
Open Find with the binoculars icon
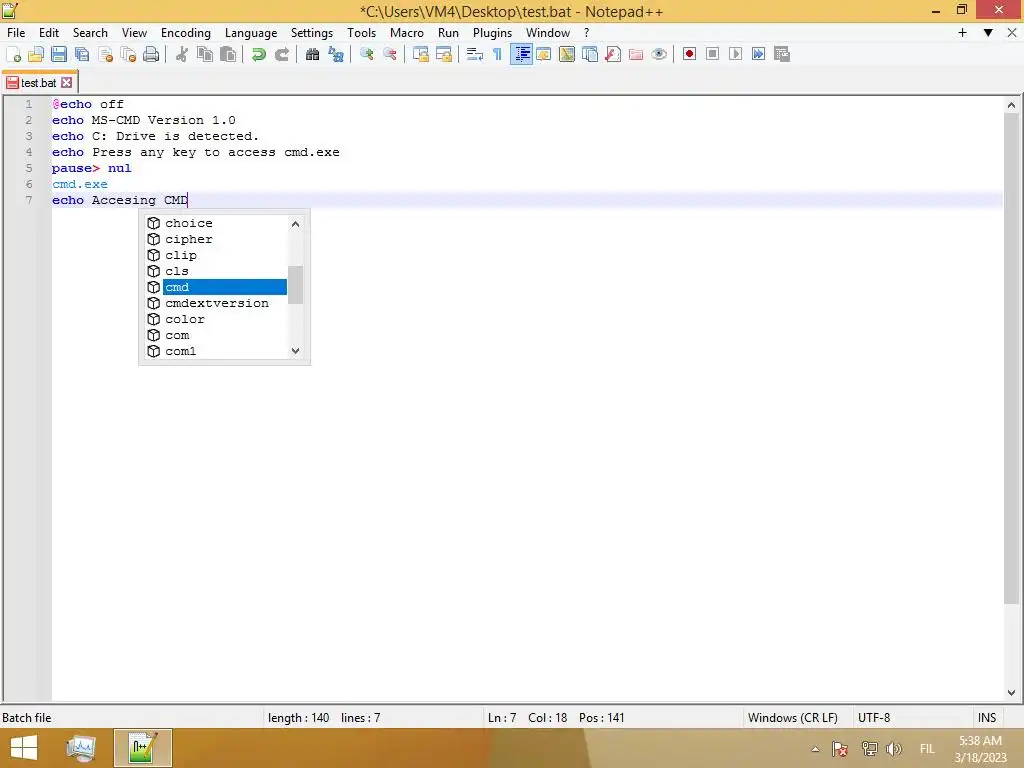[312, 54]
